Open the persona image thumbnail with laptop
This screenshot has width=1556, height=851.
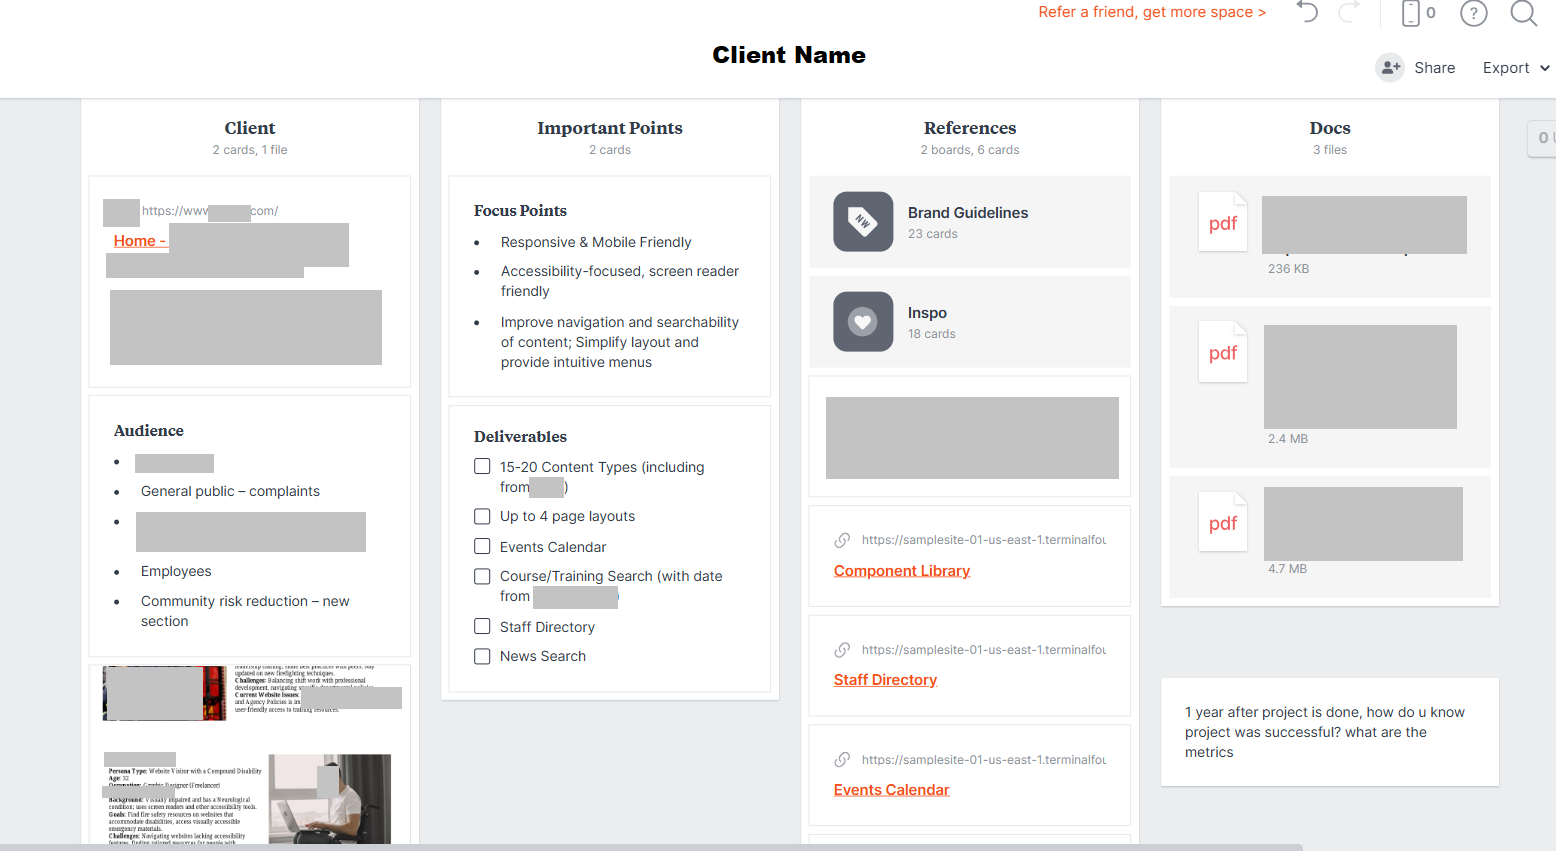click(x=329, y=799)
